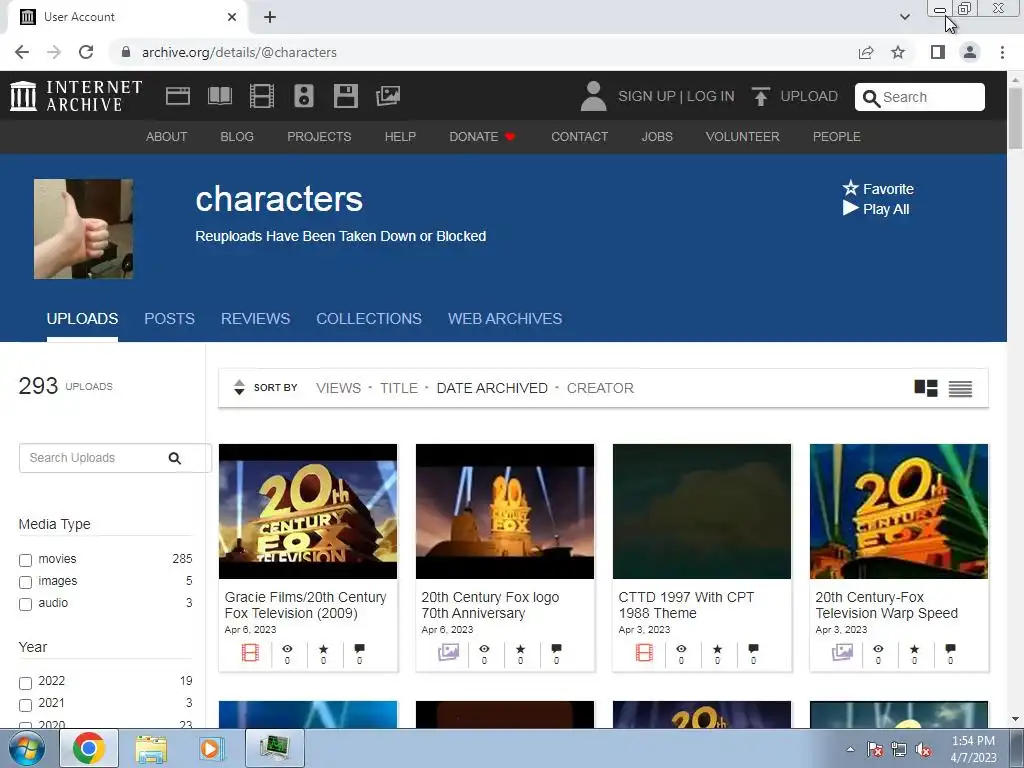Open the Chrome tab search chevron
Viewport: 1024px width, 768px height.
pyautogui.click(x=904, y=17)
